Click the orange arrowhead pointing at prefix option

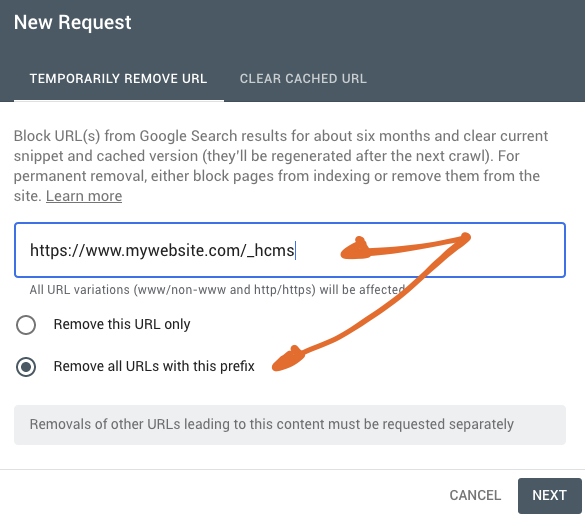point(288,360)
